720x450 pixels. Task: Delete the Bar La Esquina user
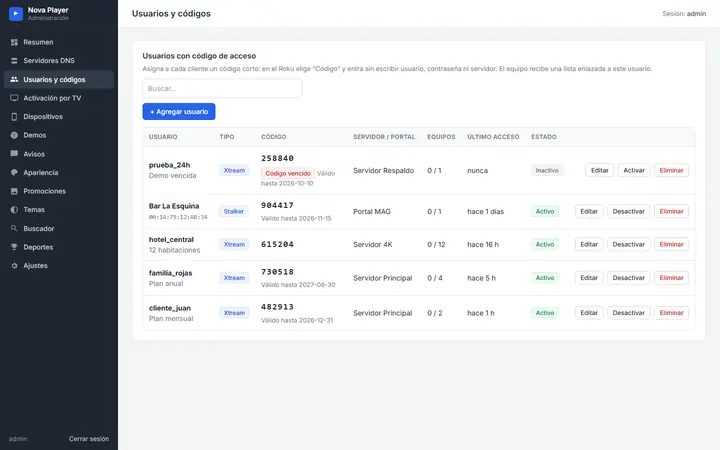671,211
